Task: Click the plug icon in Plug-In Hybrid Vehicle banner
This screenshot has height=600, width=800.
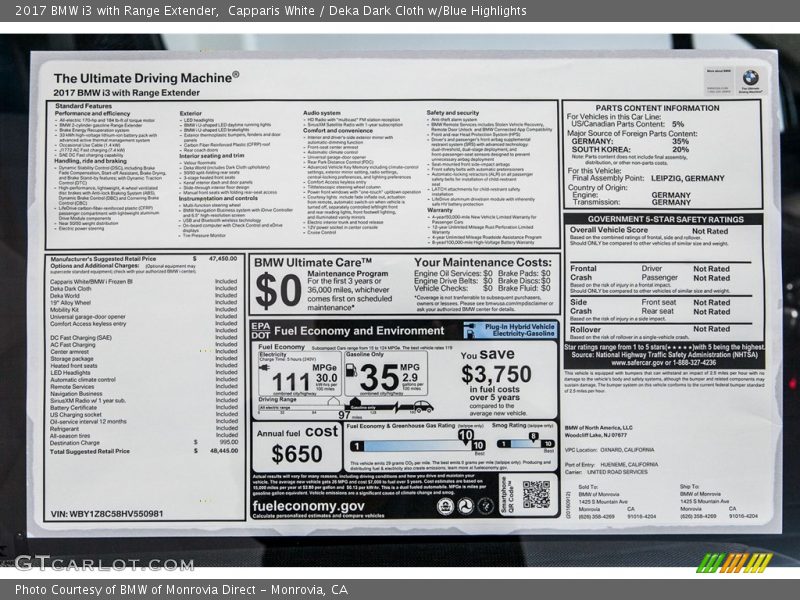Action: (x=467, y=330)
